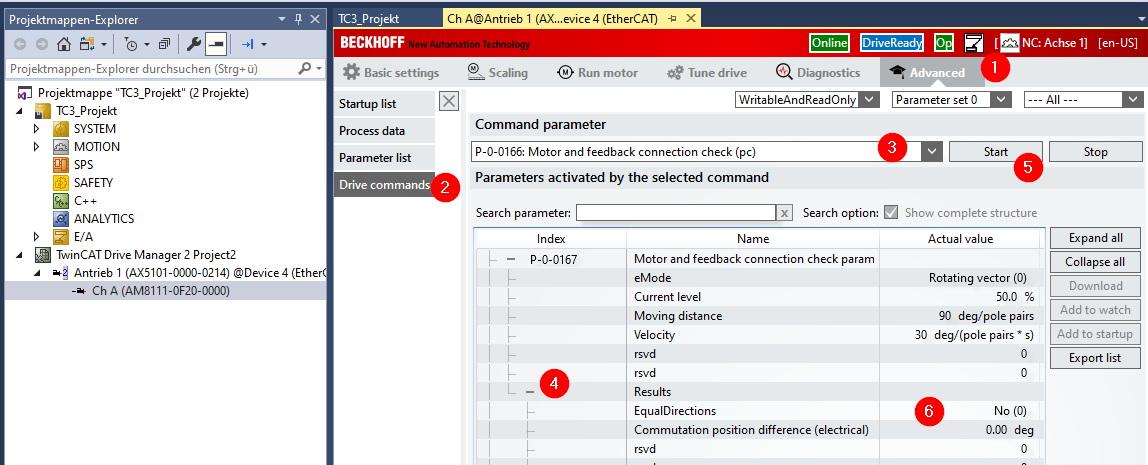Toggle pin on Ch A document tab

tap(672, 18)
